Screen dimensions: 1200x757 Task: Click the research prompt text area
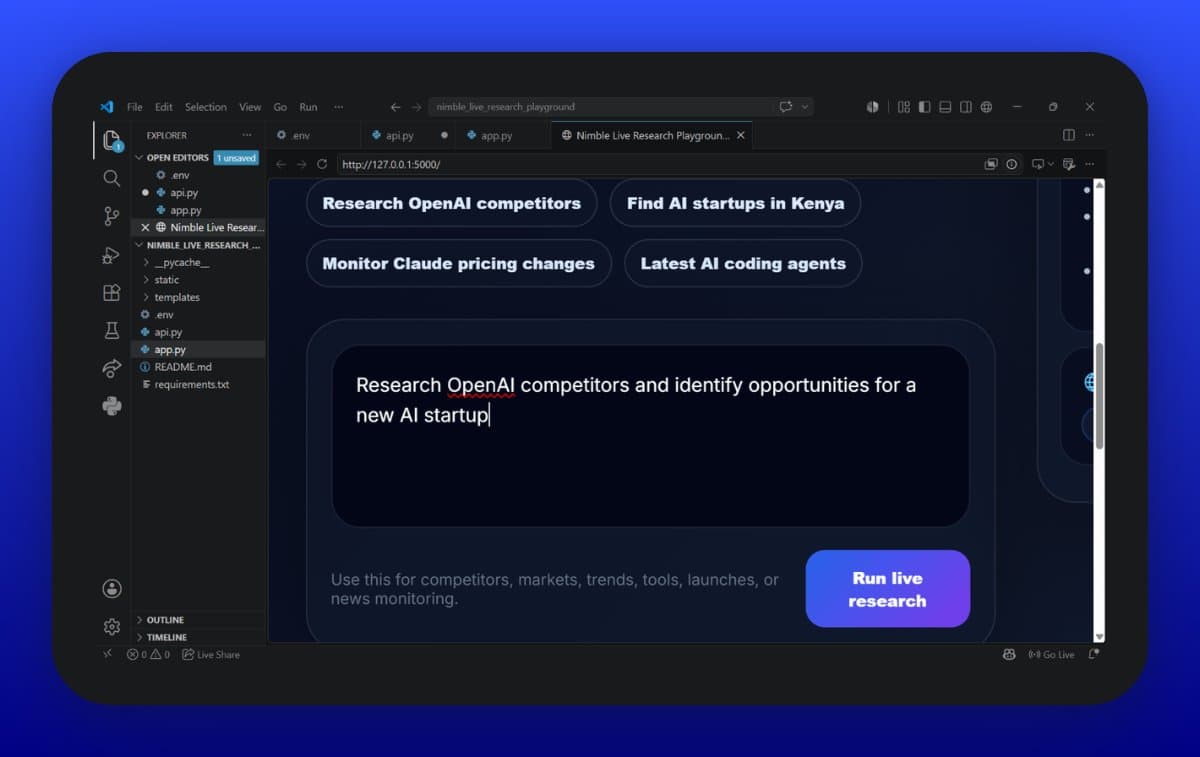coord(650,436)
